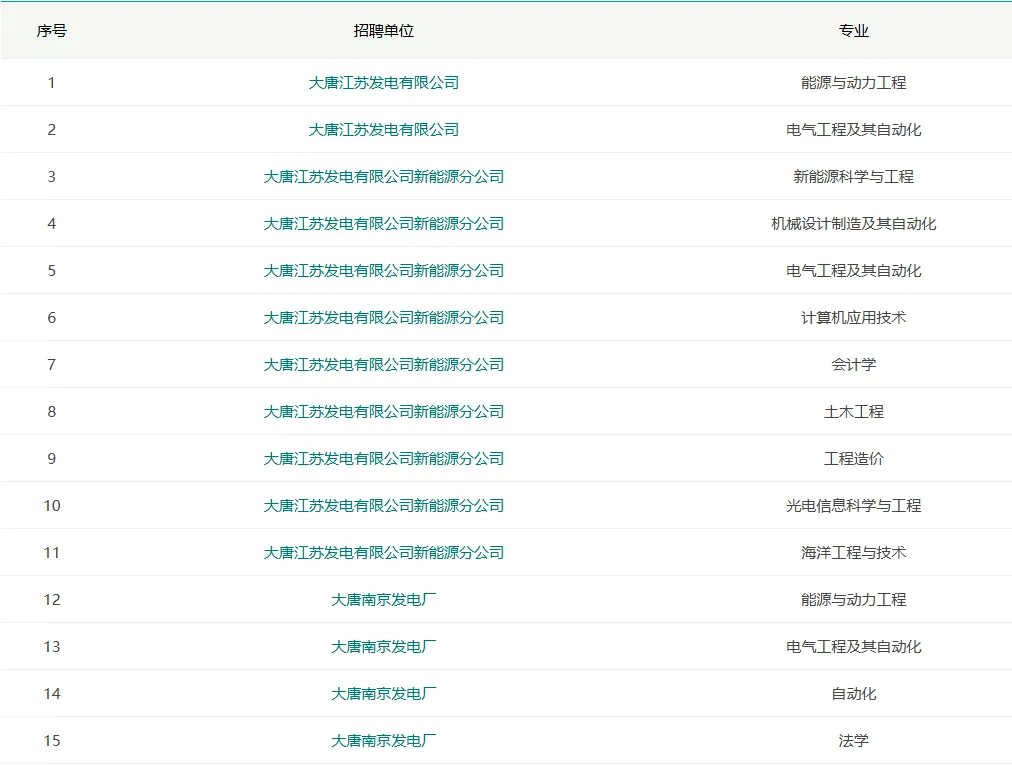Select the 自动化 cell in row 14

853,694
